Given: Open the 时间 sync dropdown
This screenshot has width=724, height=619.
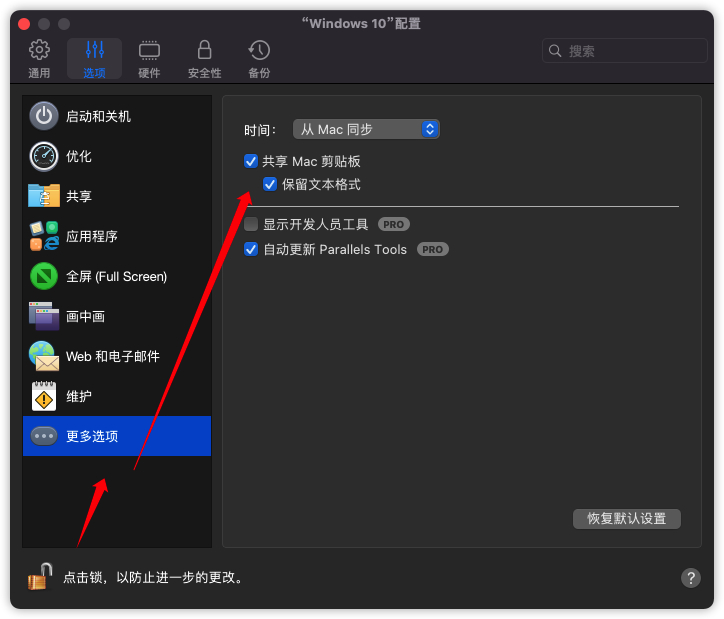Looking at the screenshot, I should (x=366, y=129).
